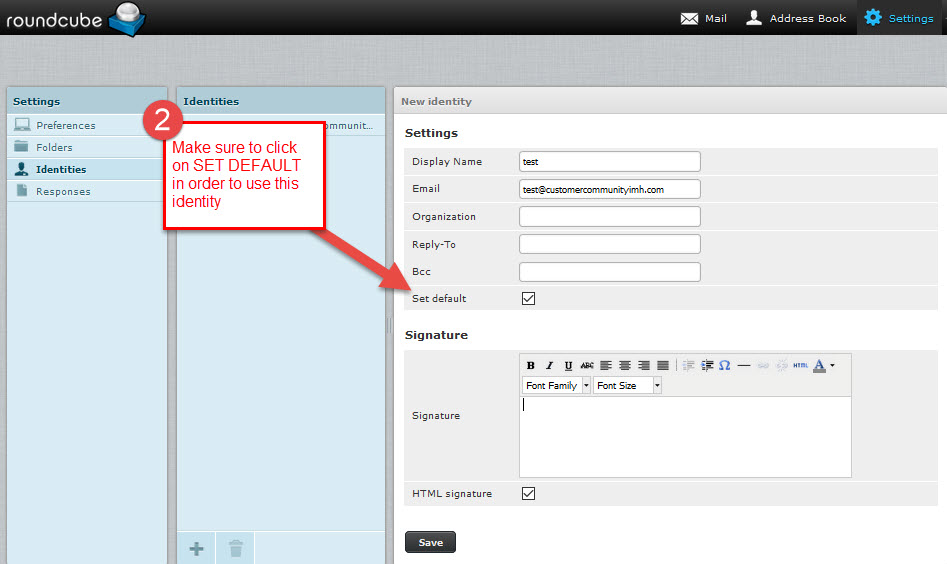Save the new identity
The height and width of the screenshot is (564, 947).
[430, 542]
